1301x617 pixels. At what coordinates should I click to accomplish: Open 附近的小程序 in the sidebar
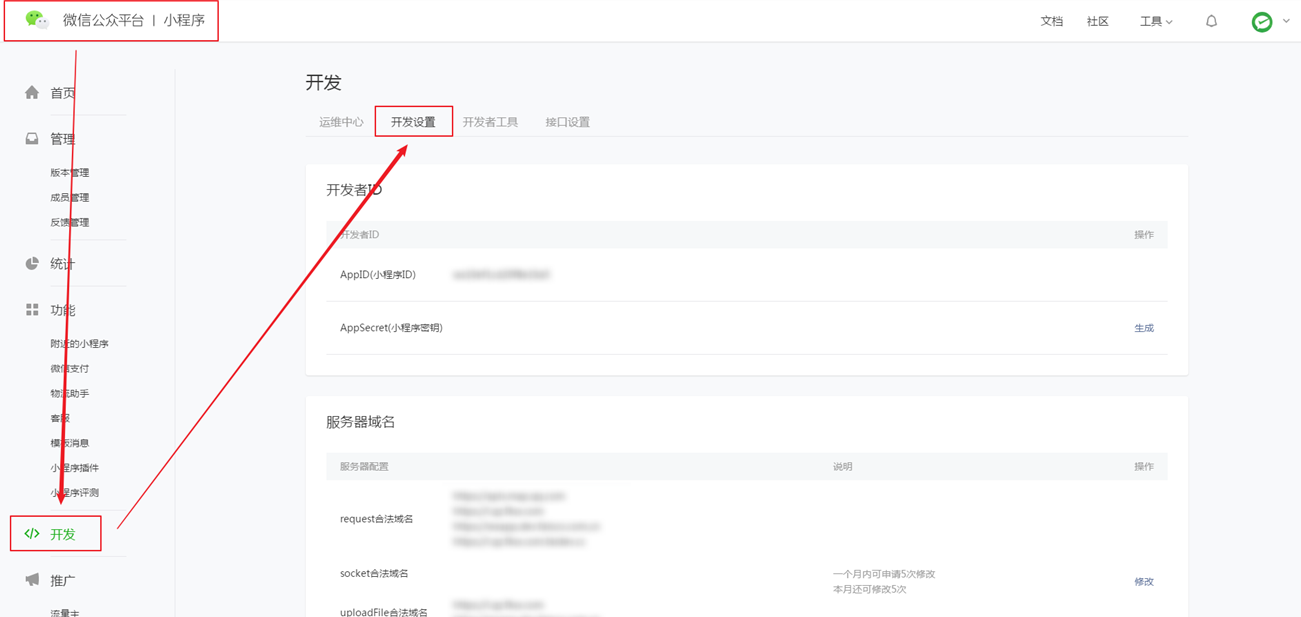pyautogui.click(x=79, y=344)
